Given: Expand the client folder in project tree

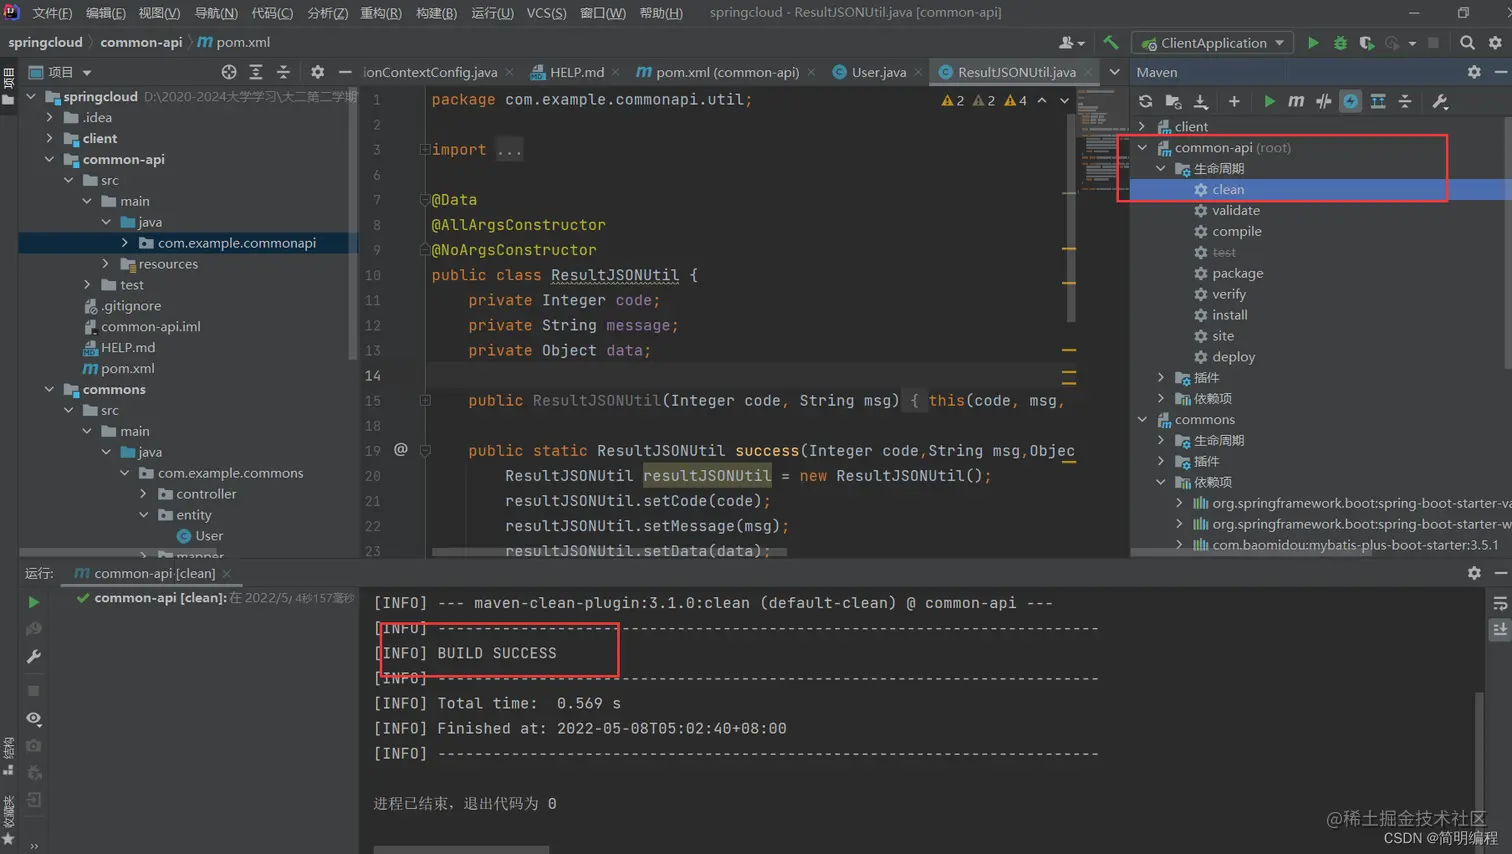Looking at the screenshot, I should (x=50, y=138).
